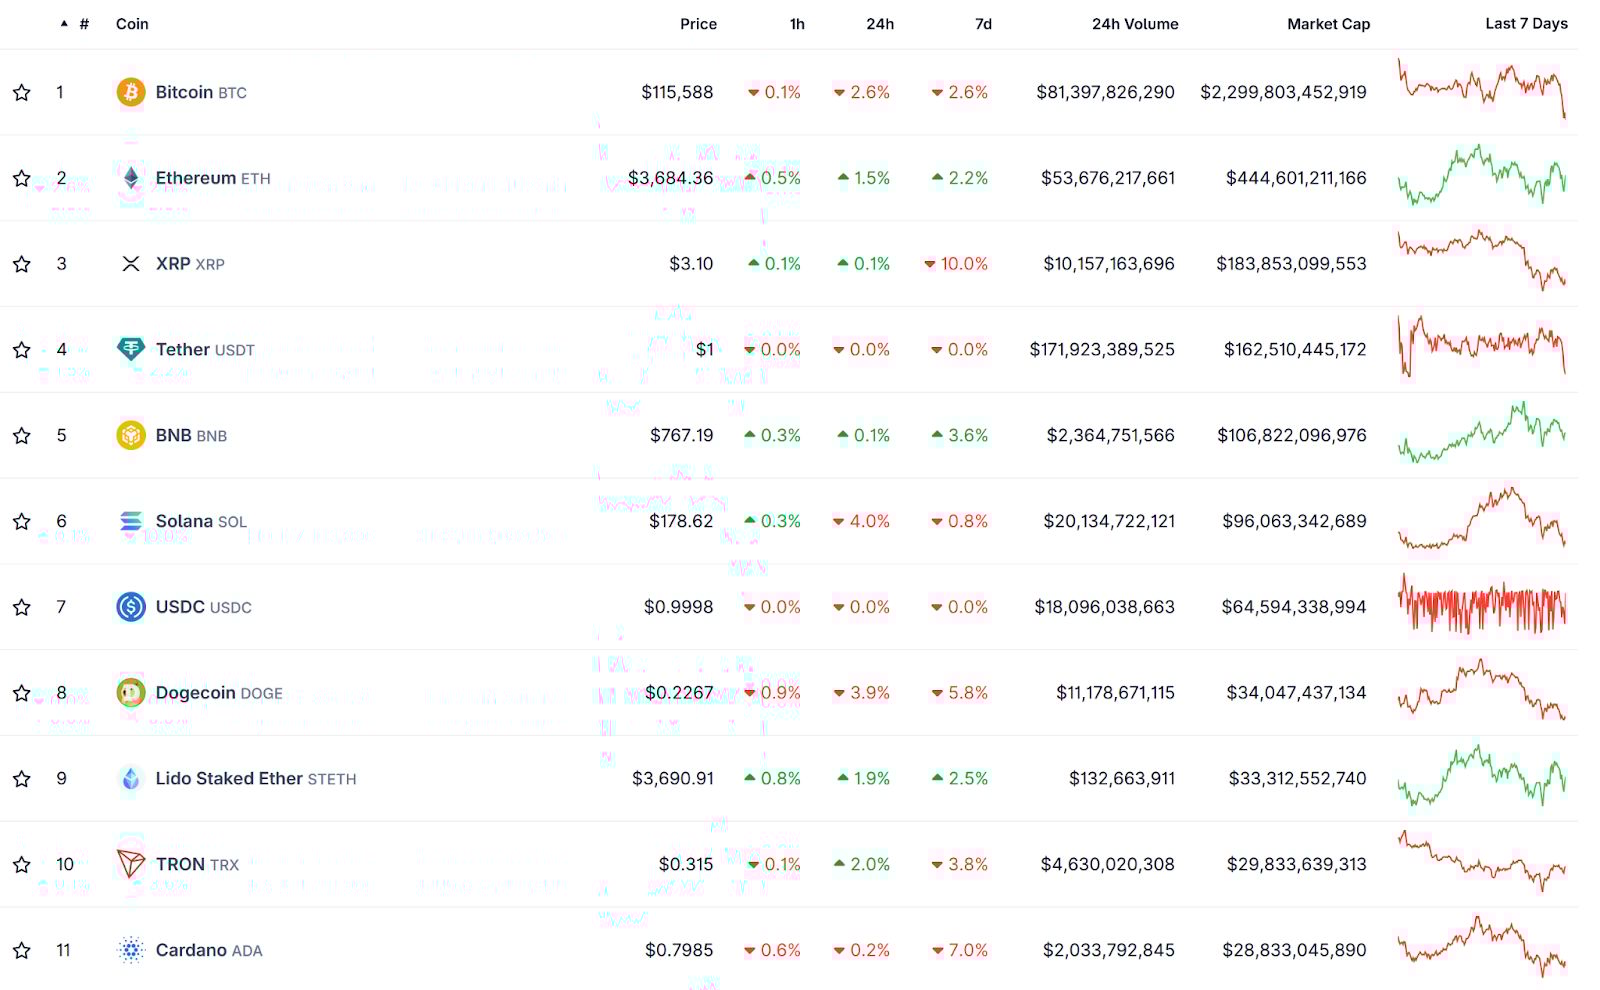Click the Last 7 Days column header

1526,24
